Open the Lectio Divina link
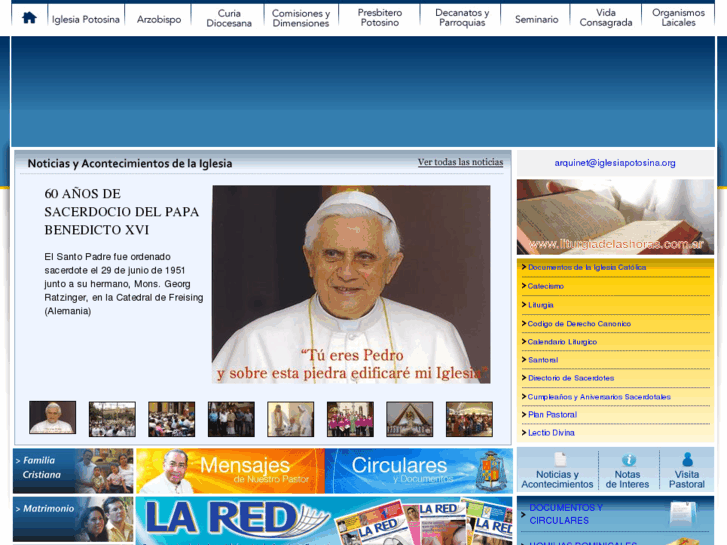Screen dimensions: 727x545 pos(551,433)
